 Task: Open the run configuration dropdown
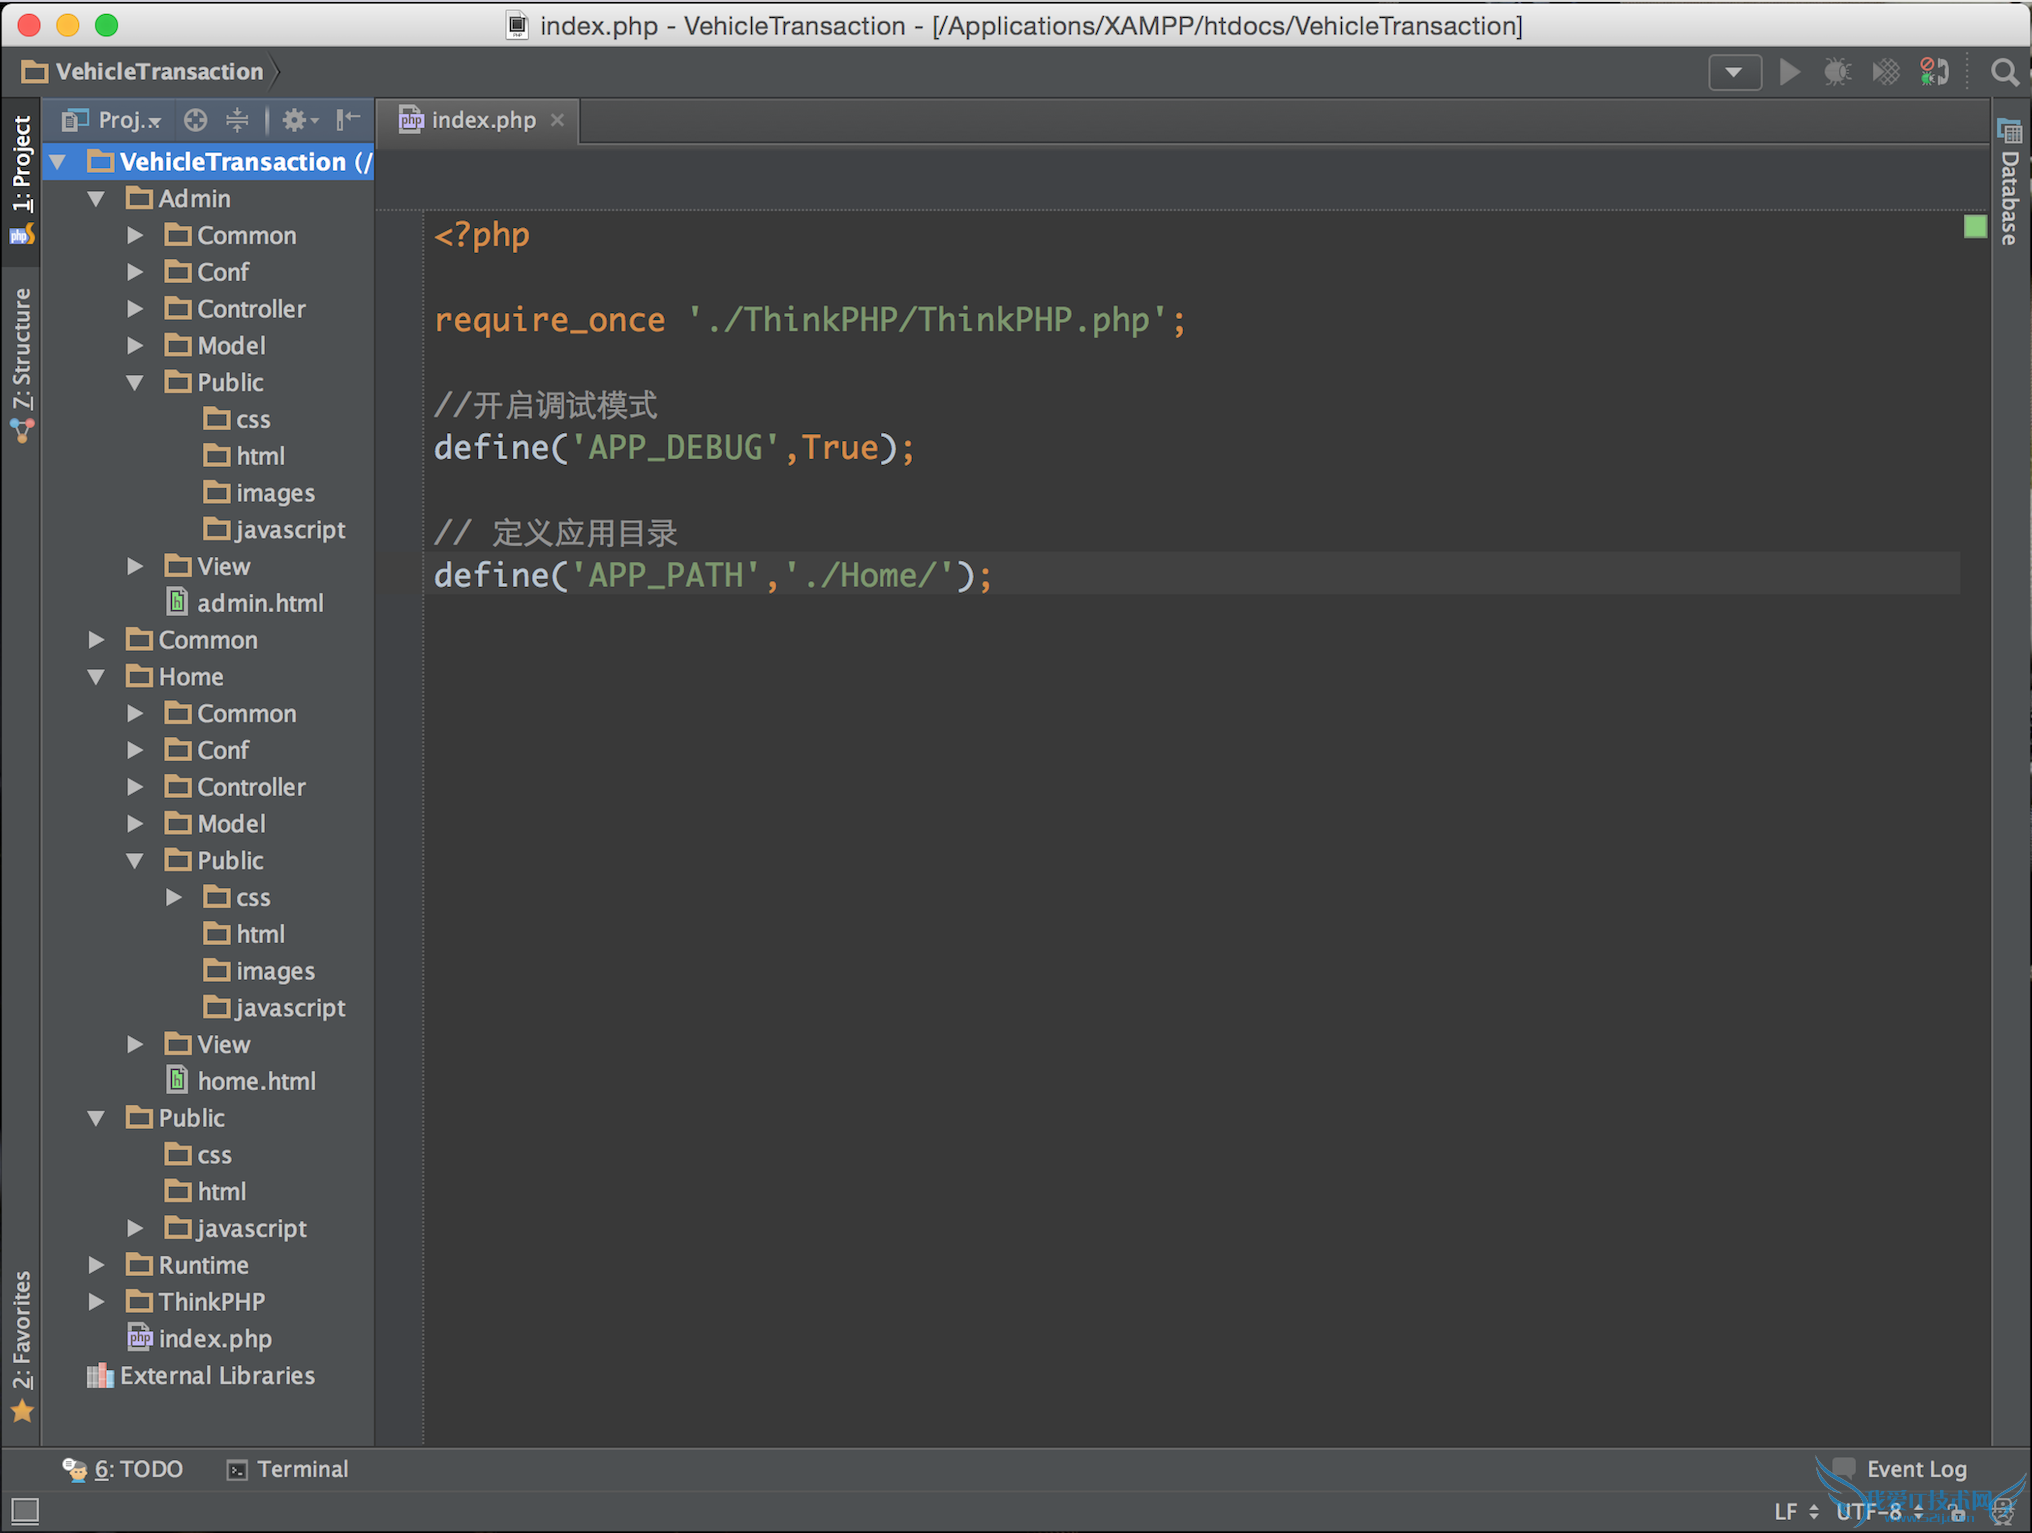click(1734, 72)
